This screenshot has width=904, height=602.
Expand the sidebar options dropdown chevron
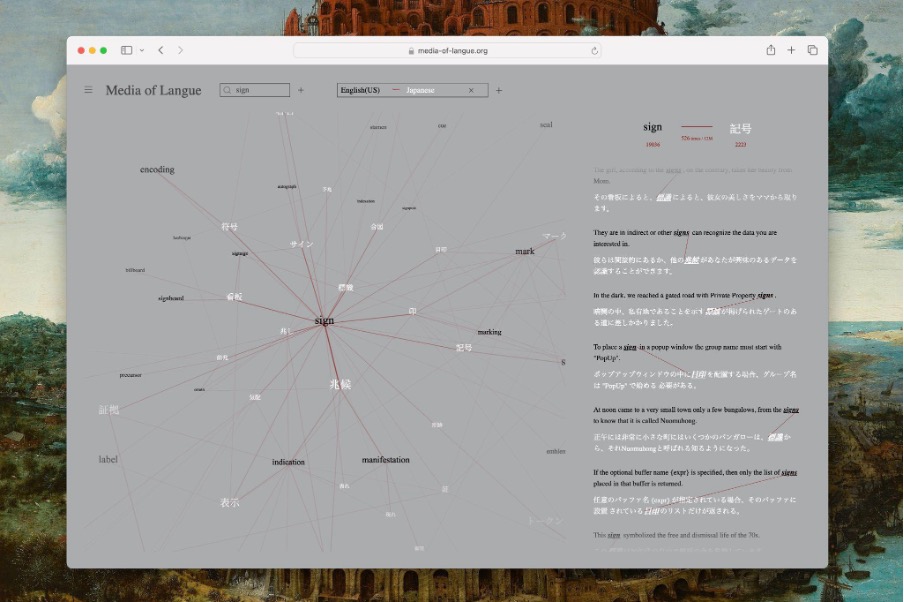(142, 50)
